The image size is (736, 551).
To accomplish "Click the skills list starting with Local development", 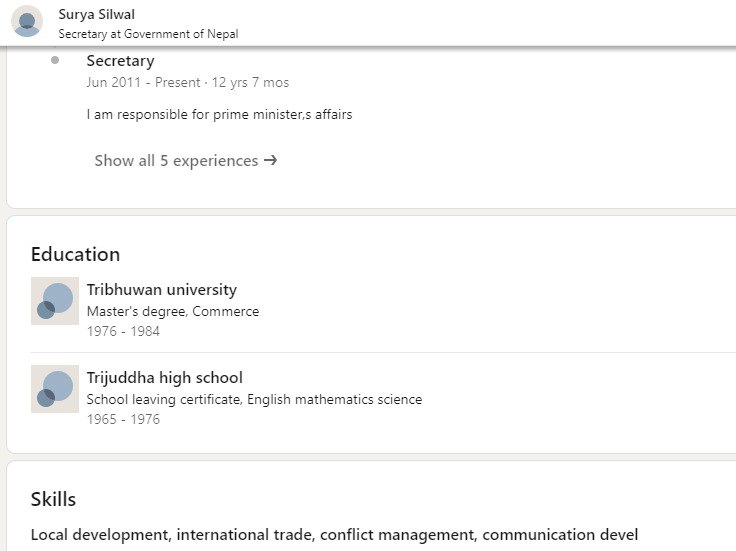I will [x=334, y=535].
